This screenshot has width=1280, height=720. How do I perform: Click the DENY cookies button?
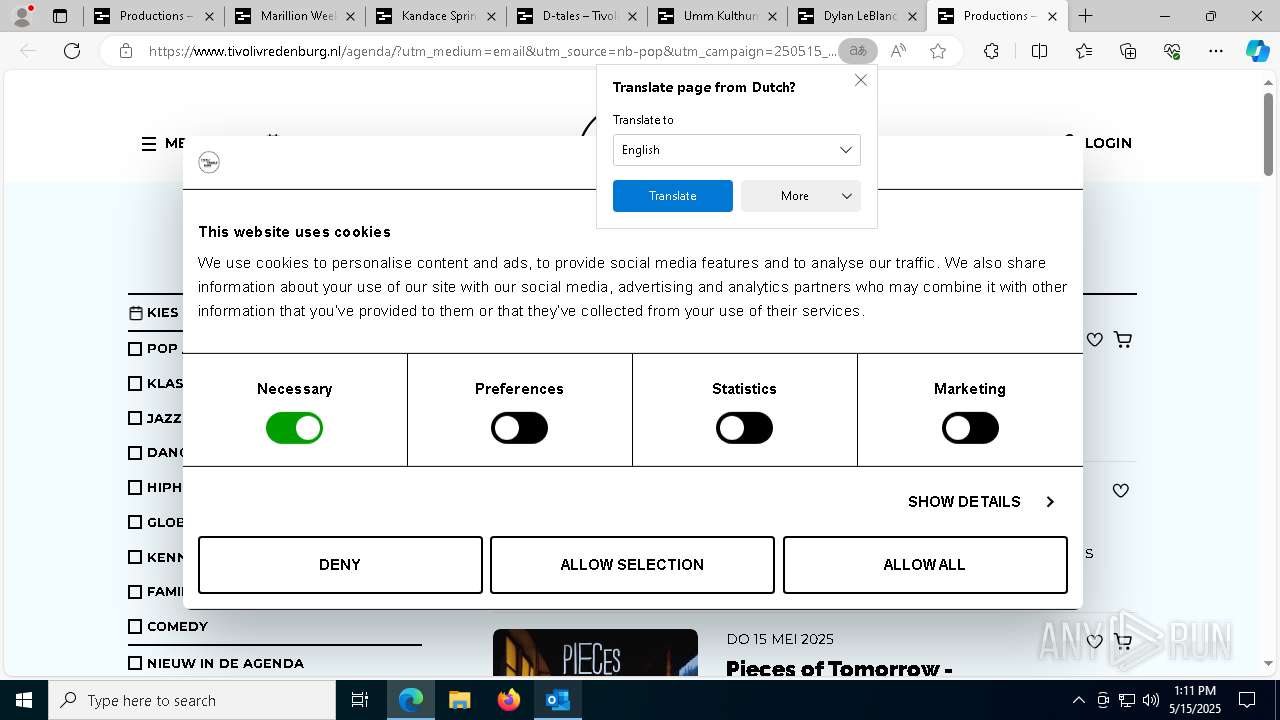pyautogui.click(x=340, y=565)
